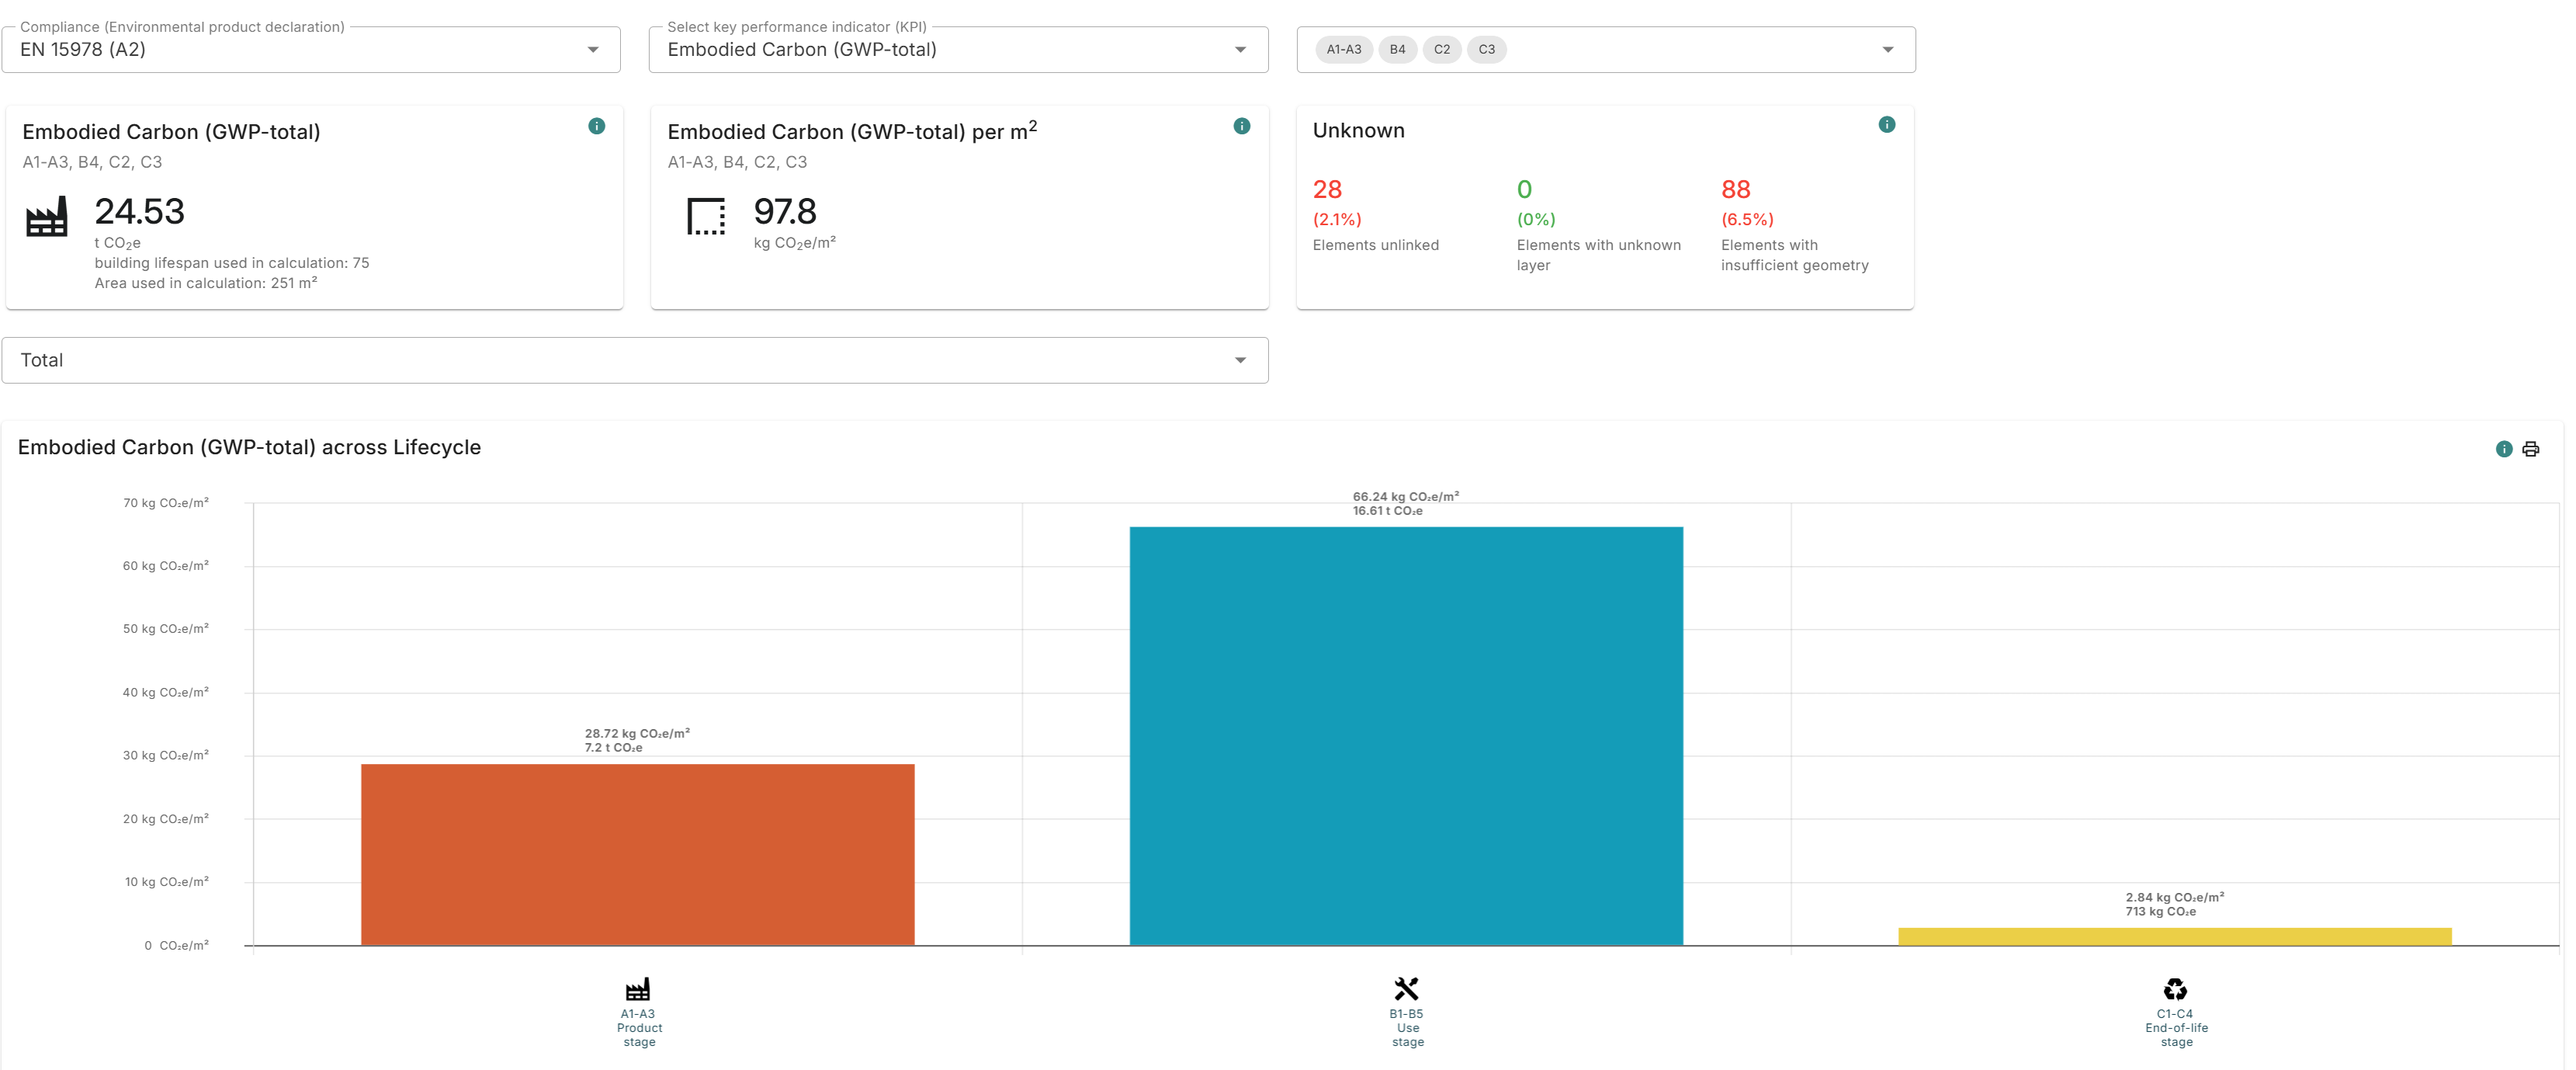Click the C3 stage chip
This screenshot has width=2576, height=1070.
1486,49
